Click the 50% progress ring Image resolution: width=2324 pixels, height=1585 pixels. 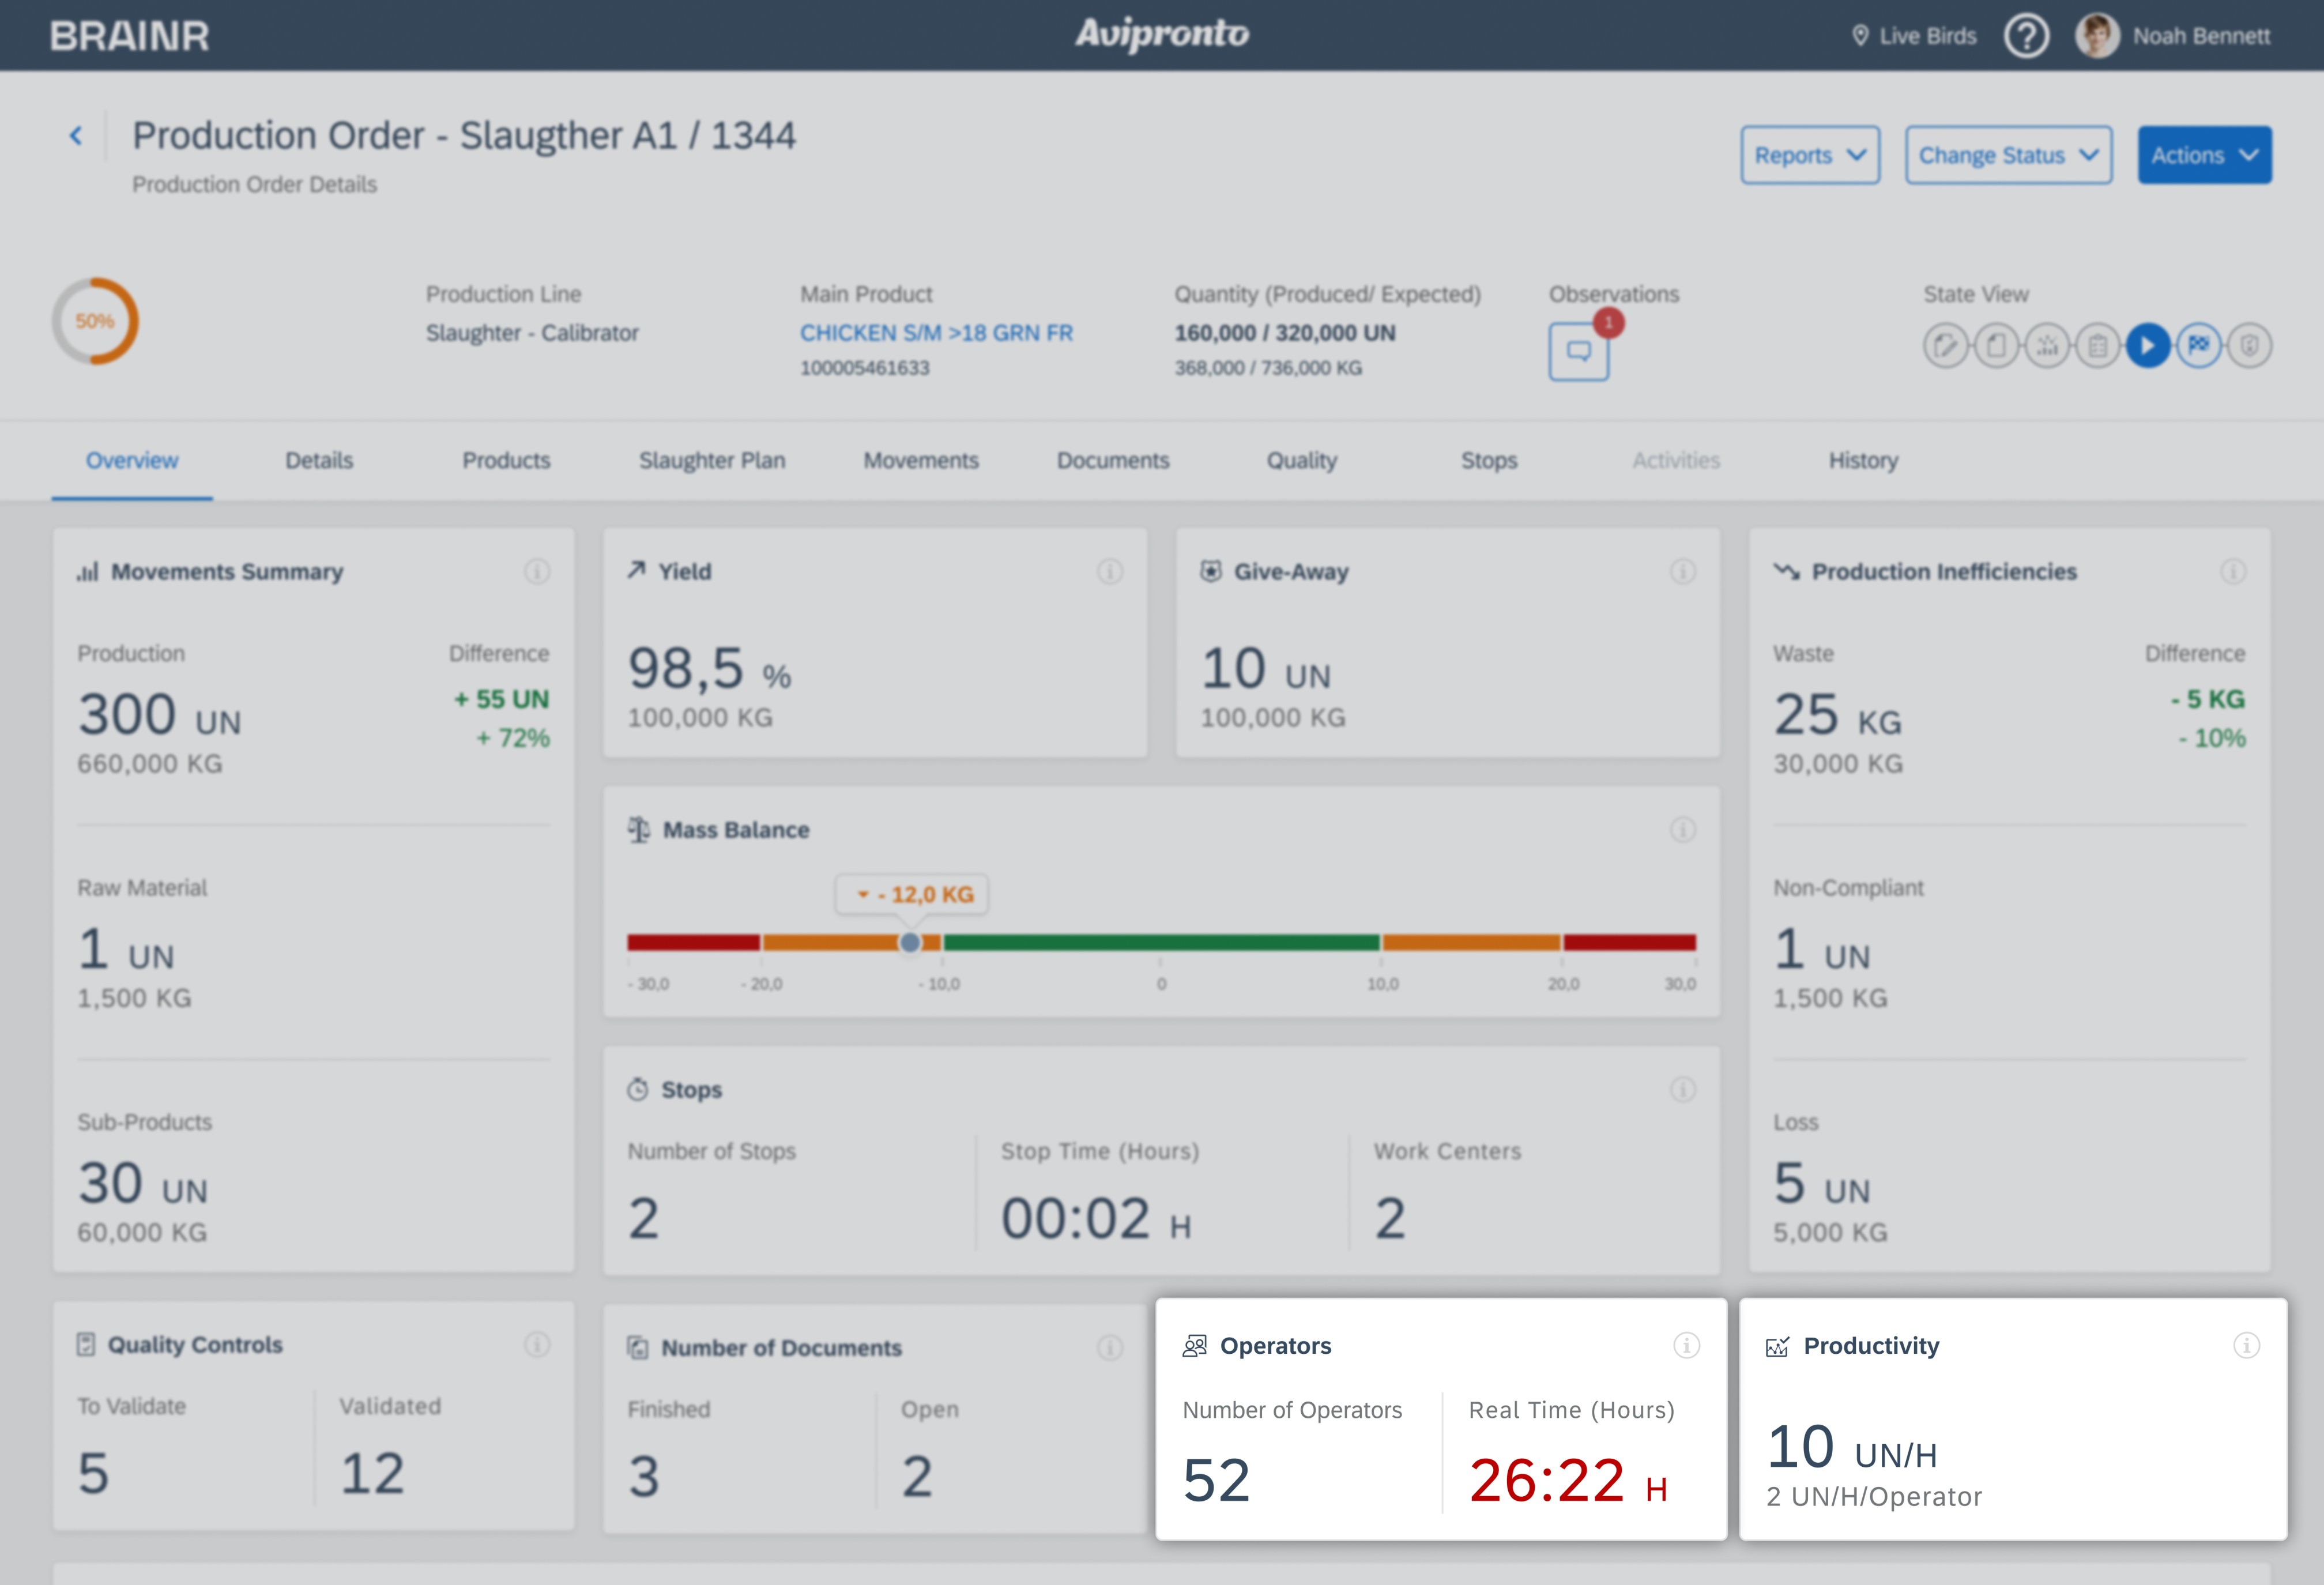click(x=95, y=321)
